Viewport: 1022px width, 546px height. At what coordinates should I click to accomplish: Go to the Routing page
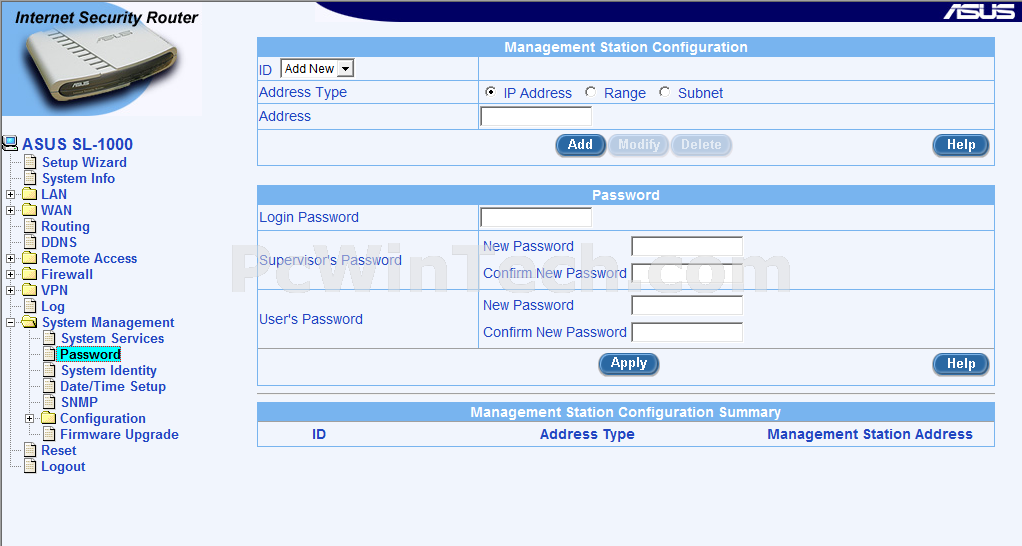point(65,227)
